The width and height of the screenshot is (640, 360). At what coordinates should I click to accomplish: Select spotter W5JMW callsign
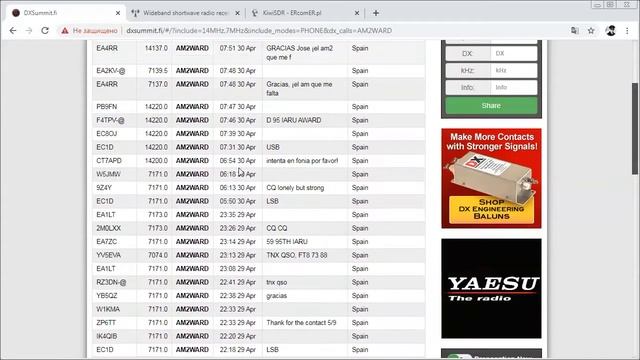click(x=108, y=174)
